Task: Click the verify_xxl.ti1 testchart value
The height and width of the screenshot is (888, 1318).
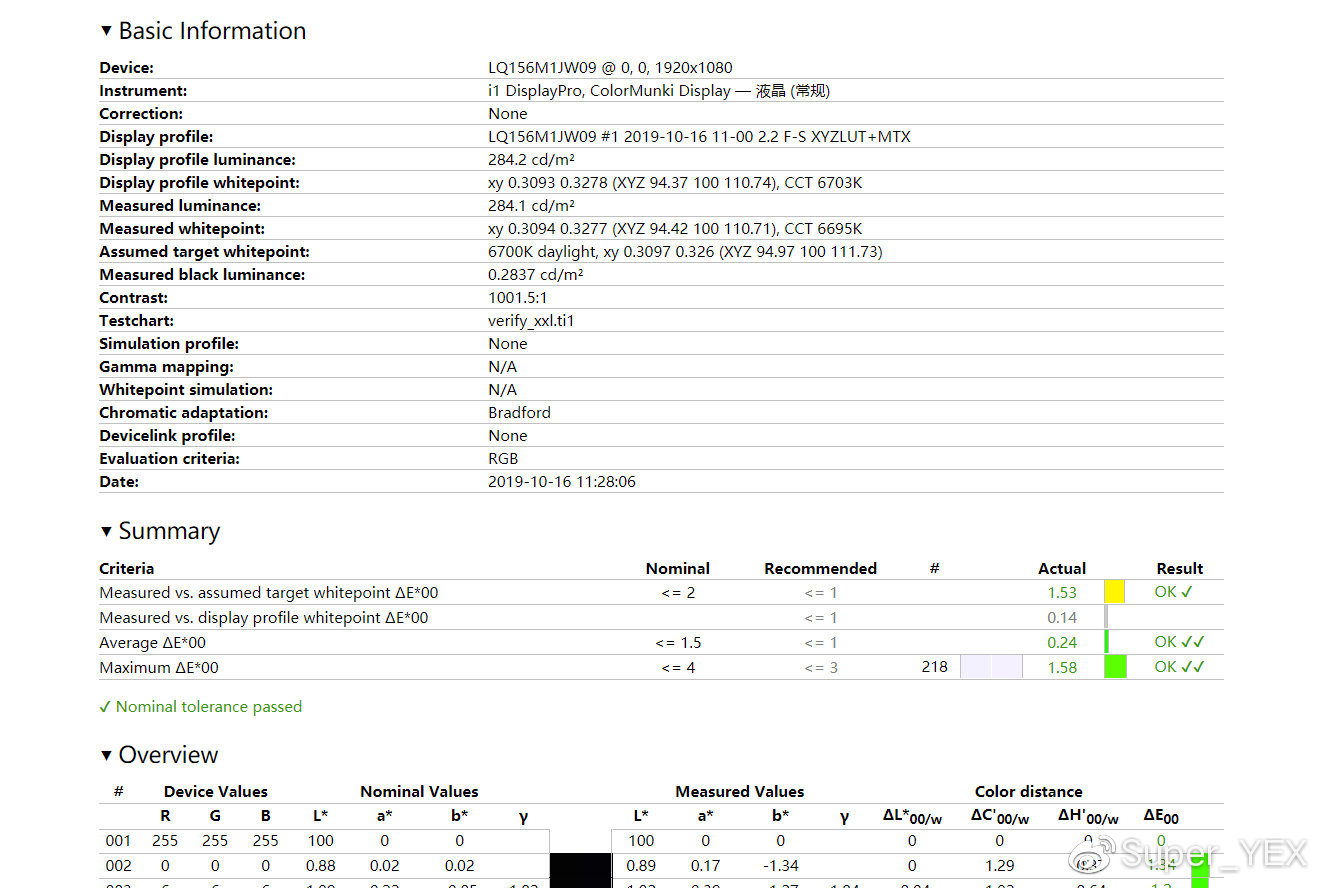Action: pyautogui.click(x=531, y=321)
